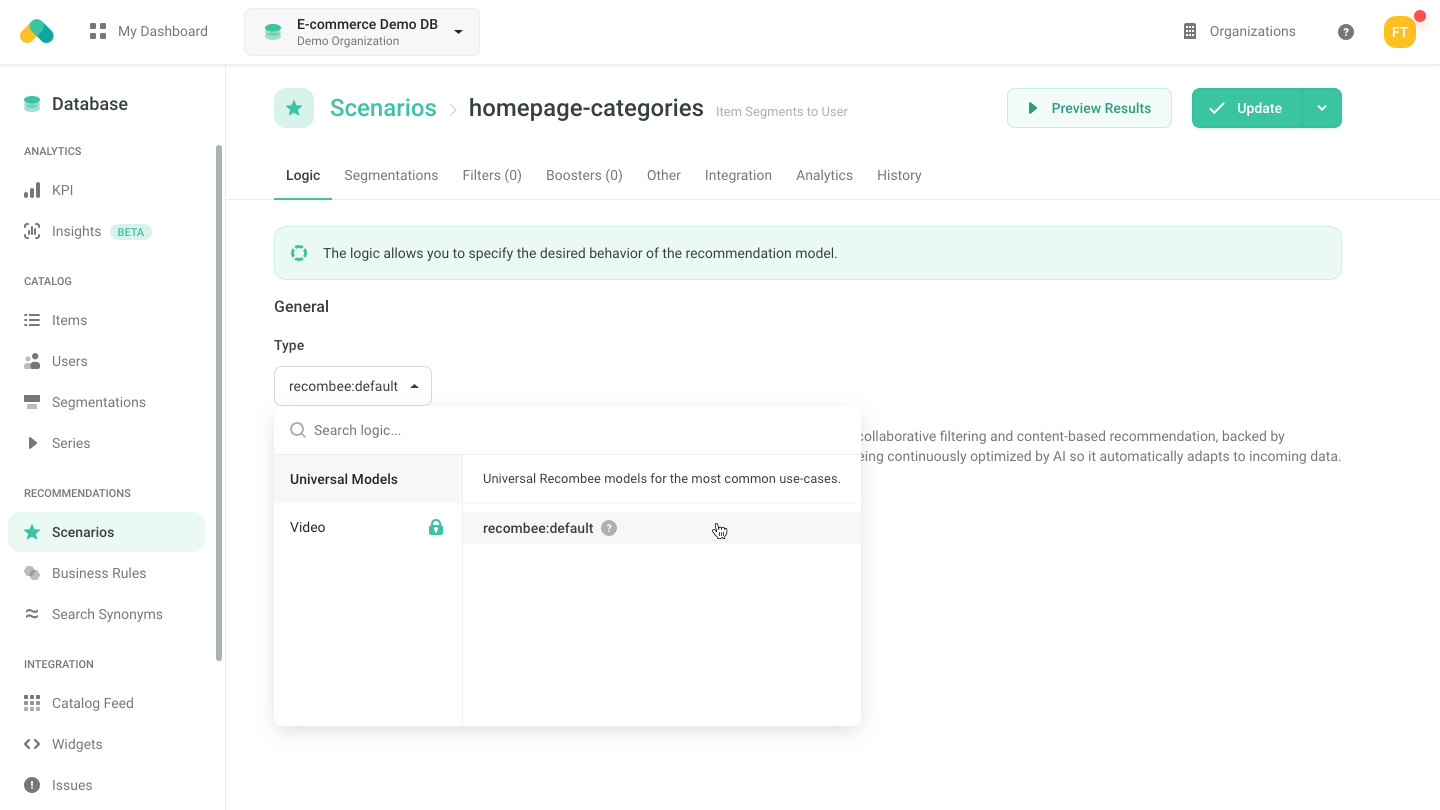1440x810 pixels.
Task: Collapse the recombee:default Type dropdown
Action: coord(353,386)
